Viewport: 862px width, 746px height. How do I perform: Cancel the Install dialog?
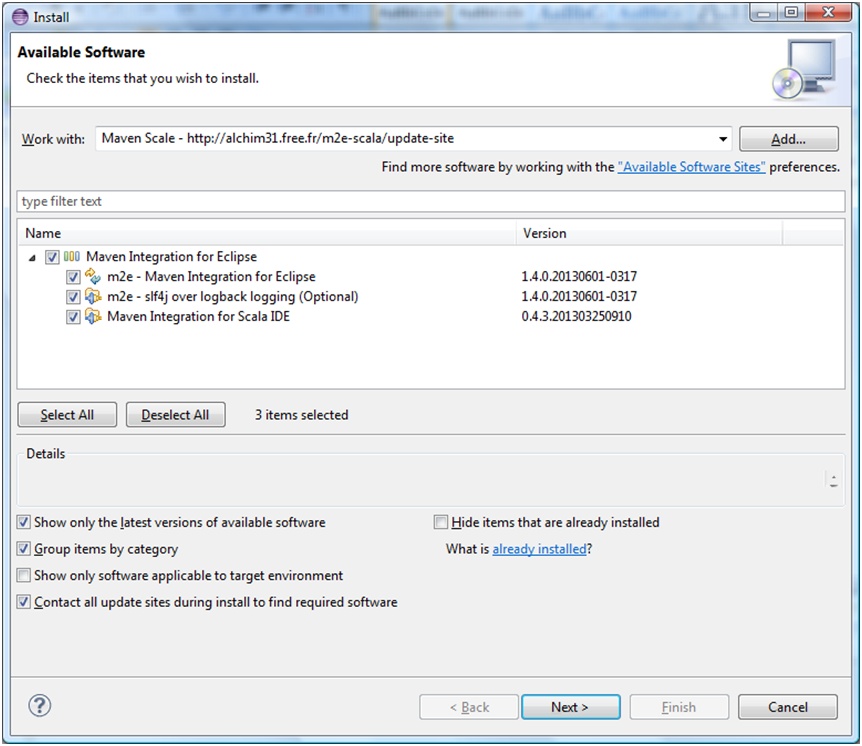(788, 707)
